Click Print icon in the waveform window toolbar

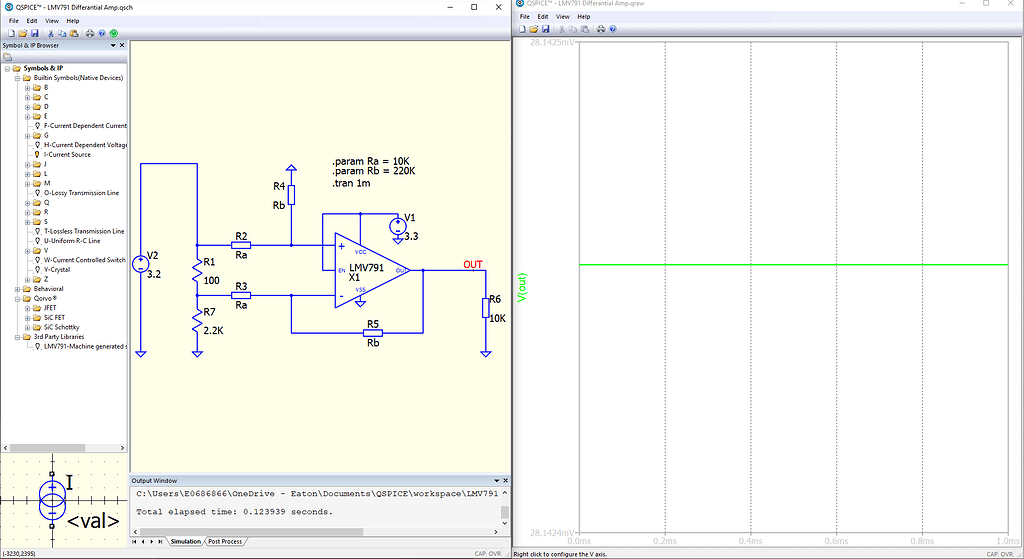(x=600, y=29)
